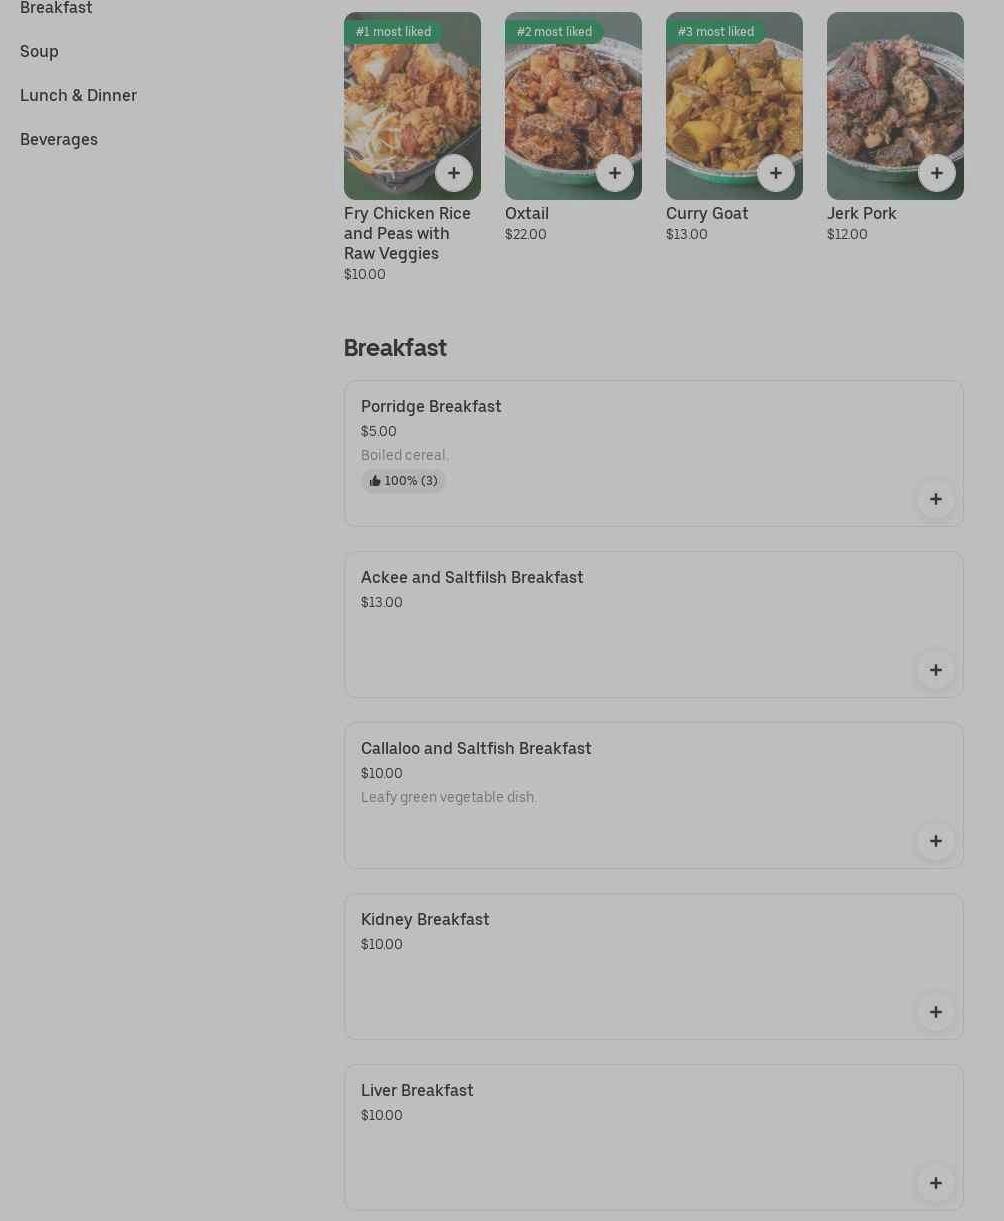
Task: Select the Beverages category in sidebar
Action: pos(59,139)
